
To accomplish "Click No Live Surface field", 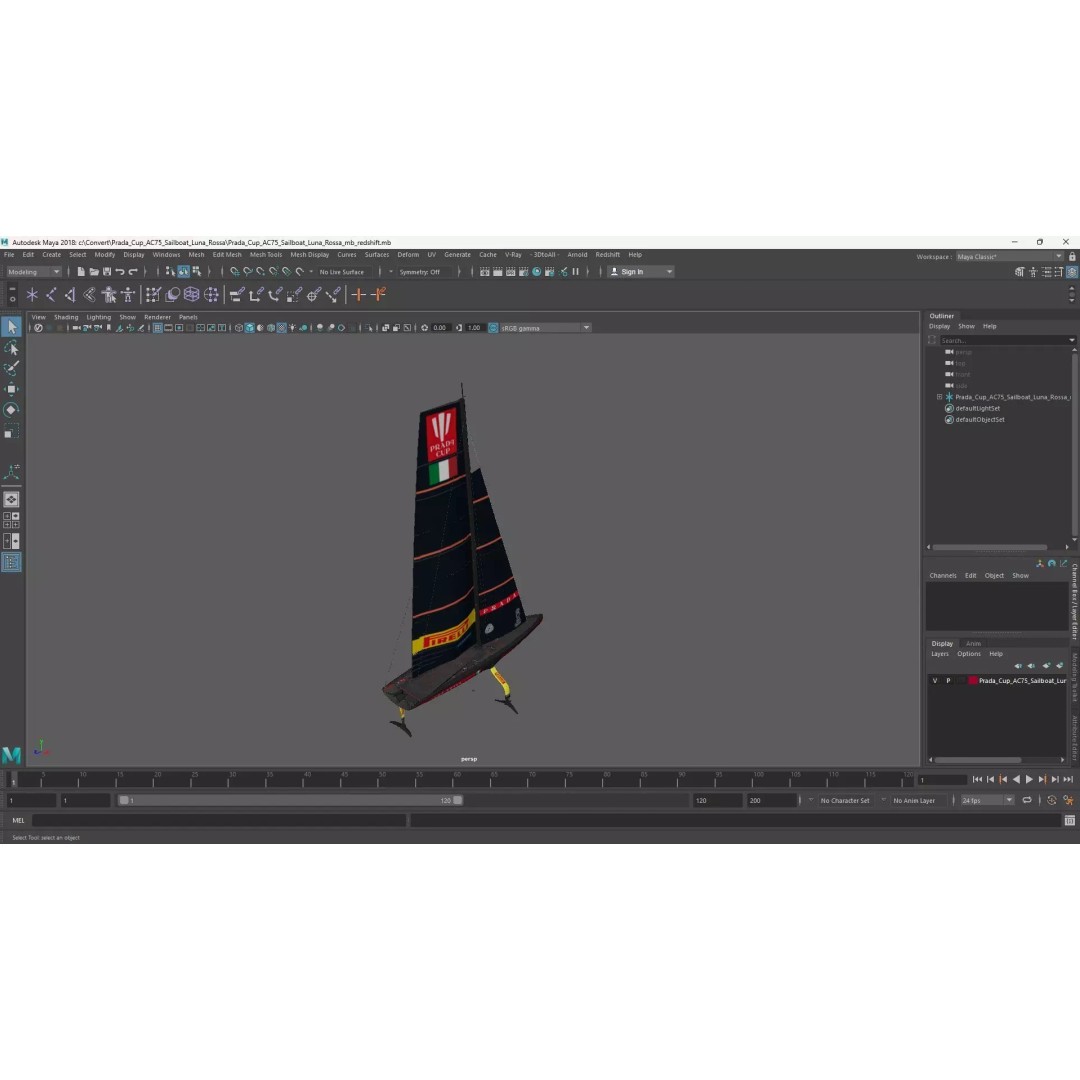I will 342,271.
